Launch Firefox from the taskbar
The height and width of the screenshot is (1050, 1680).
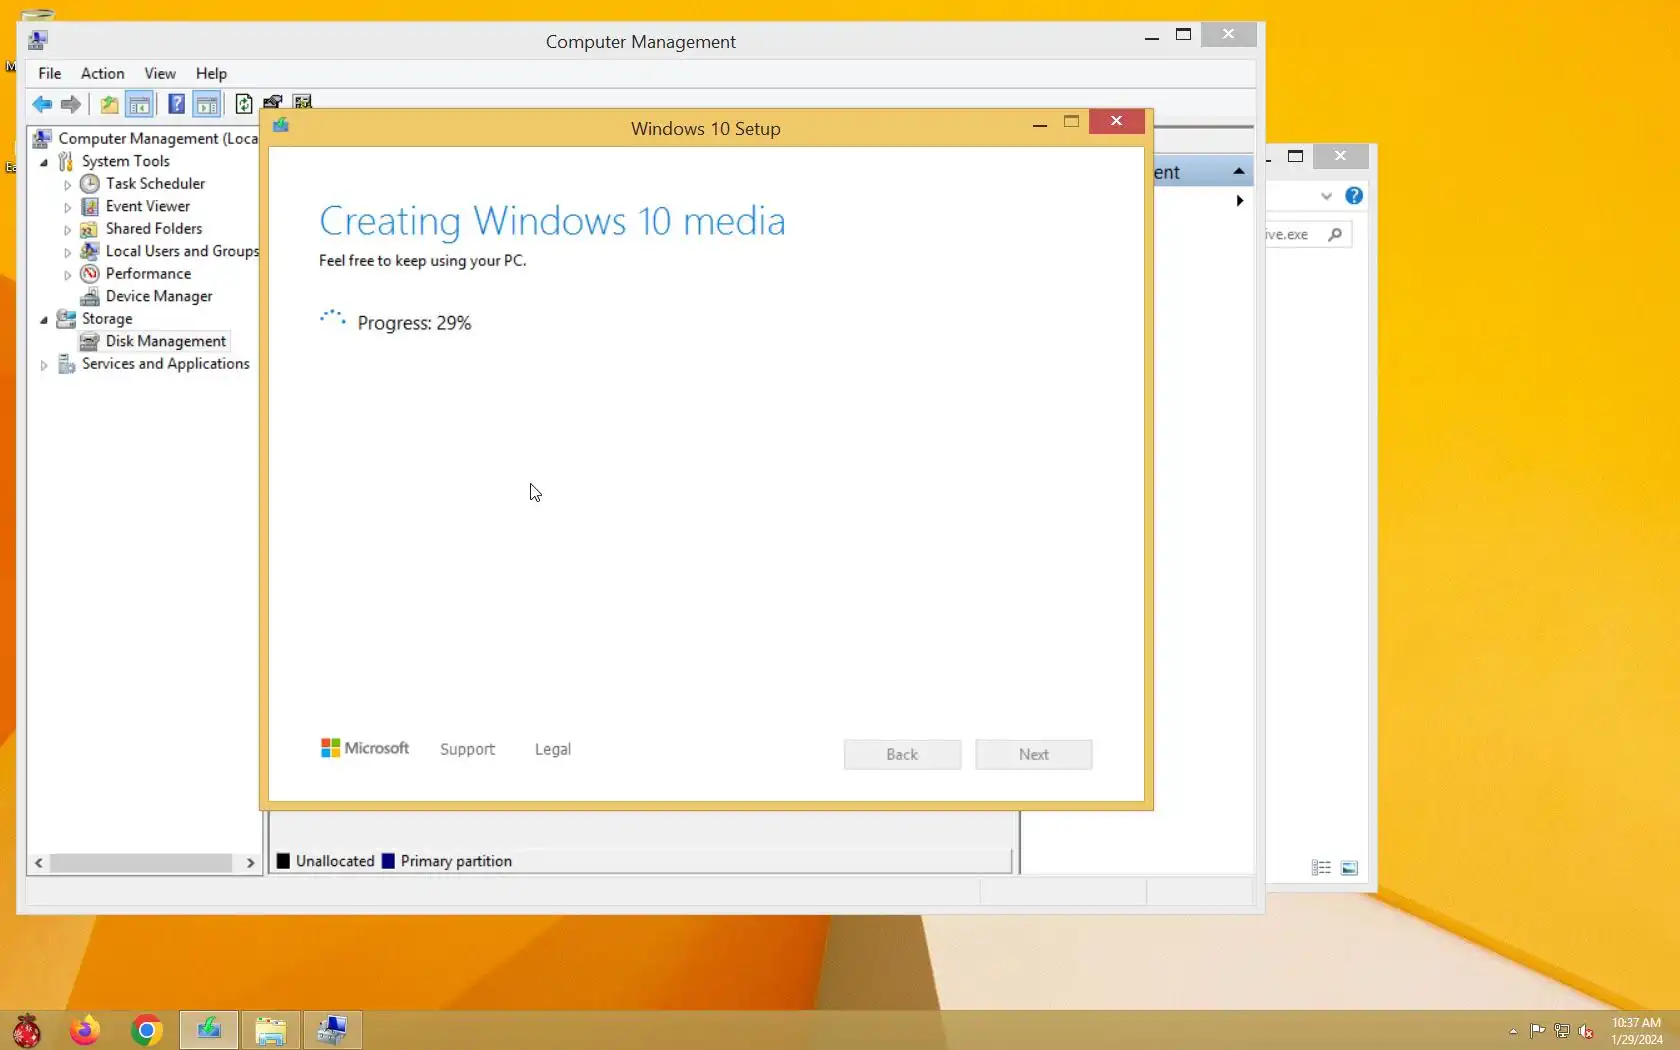(85, 1030)
